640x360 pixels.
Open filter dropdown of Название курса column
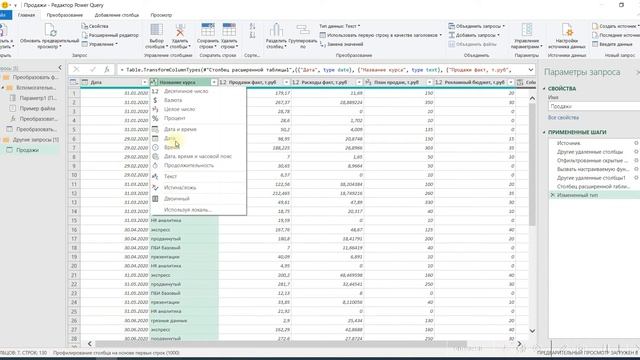[x=214, y=82]
